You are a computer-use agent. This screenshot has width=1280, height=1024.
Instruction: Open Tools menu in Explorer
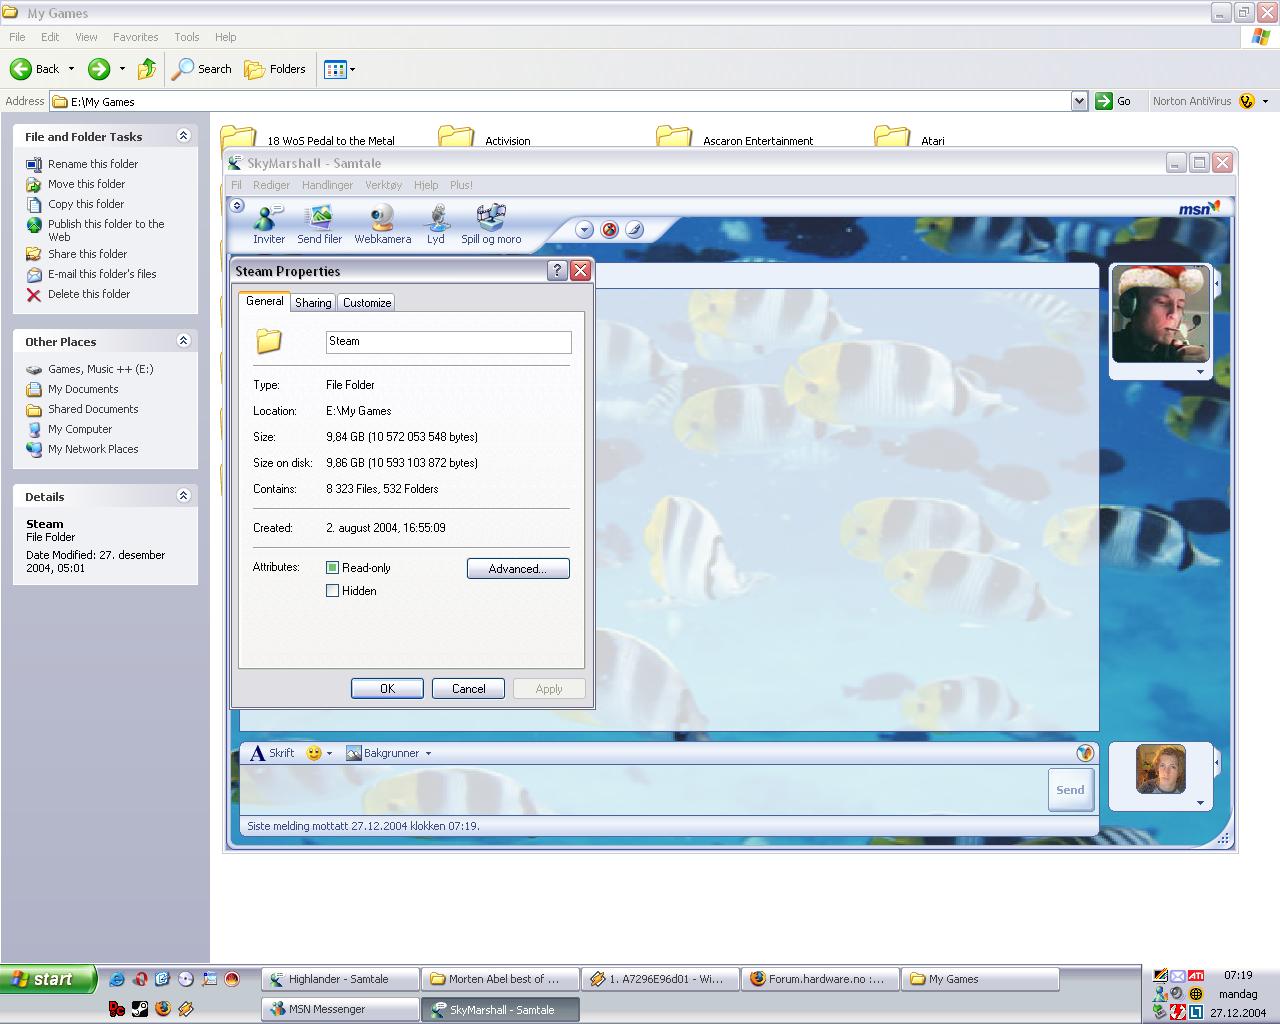tap(187, 37)
